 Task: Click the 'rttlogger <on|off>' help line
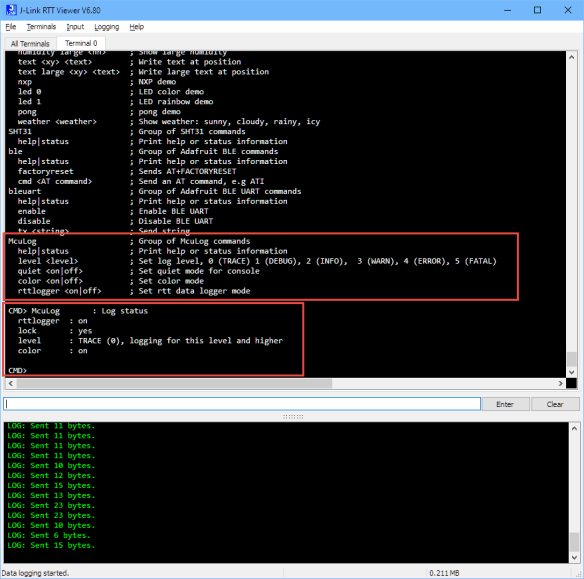134,291
